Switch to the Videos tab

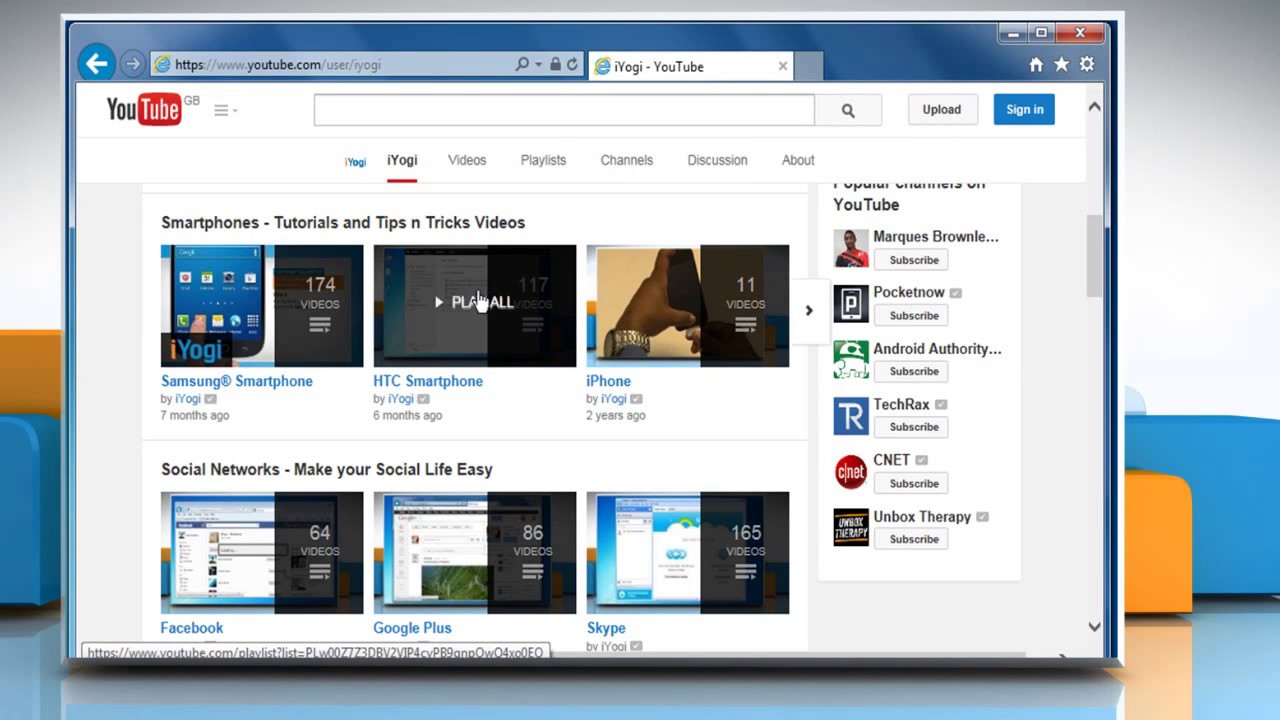467,160
